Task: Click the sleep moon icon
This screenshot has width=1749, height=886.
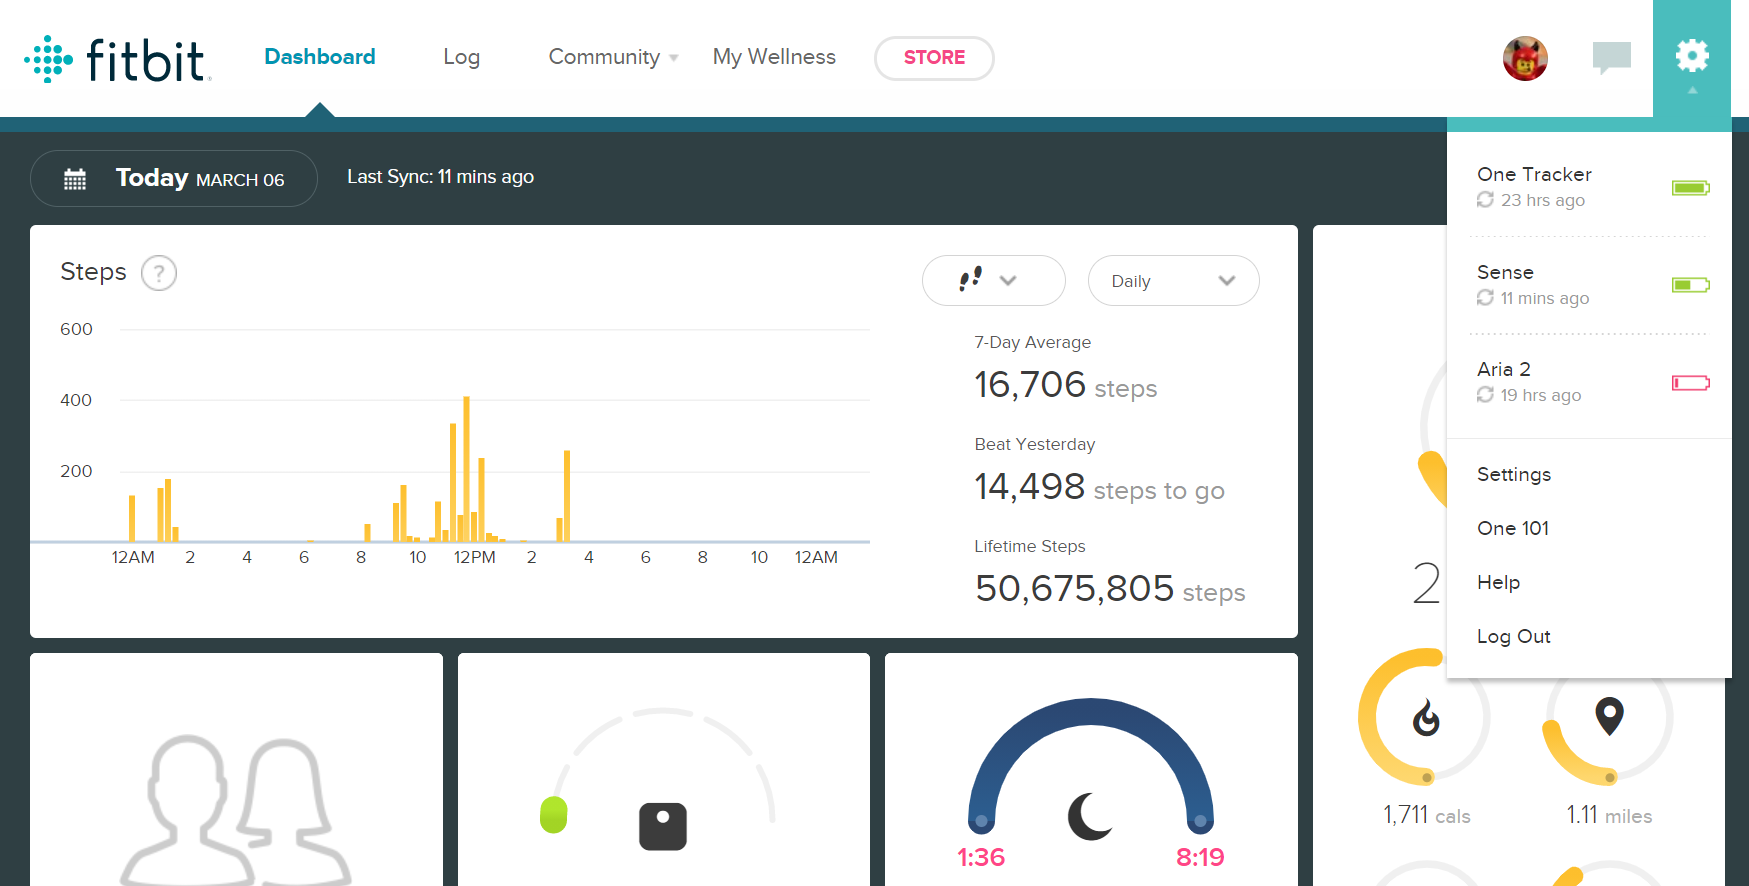Action: coord(1090,815)
